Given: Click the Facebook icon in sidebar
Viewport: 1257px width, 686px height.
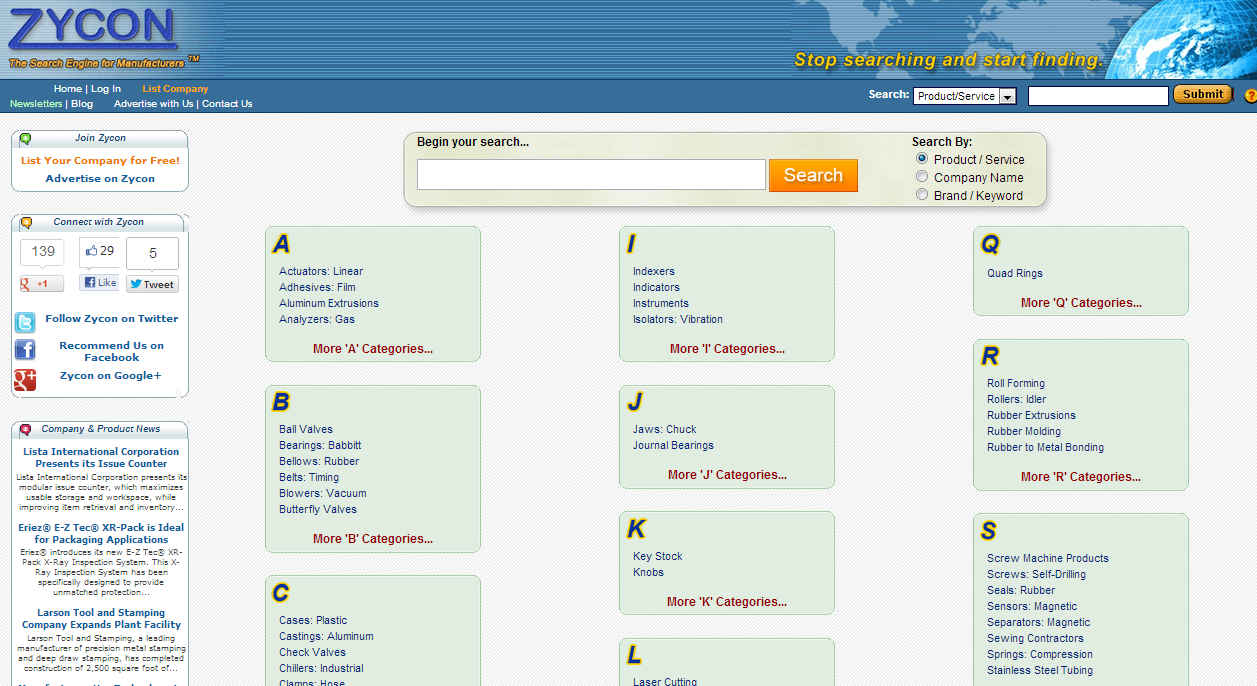Looking at the screenshot, I should [x=25, y=350].
